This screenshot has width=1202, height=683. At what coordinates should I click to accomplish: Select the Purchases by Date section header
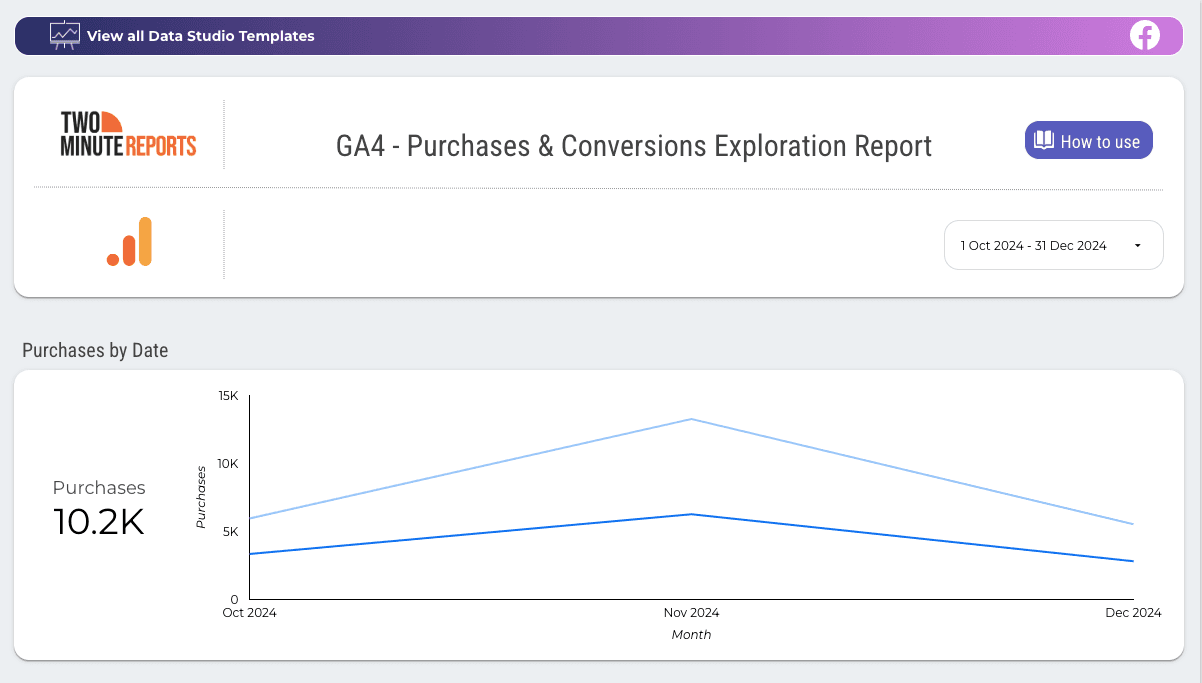[x=95, y=350]
